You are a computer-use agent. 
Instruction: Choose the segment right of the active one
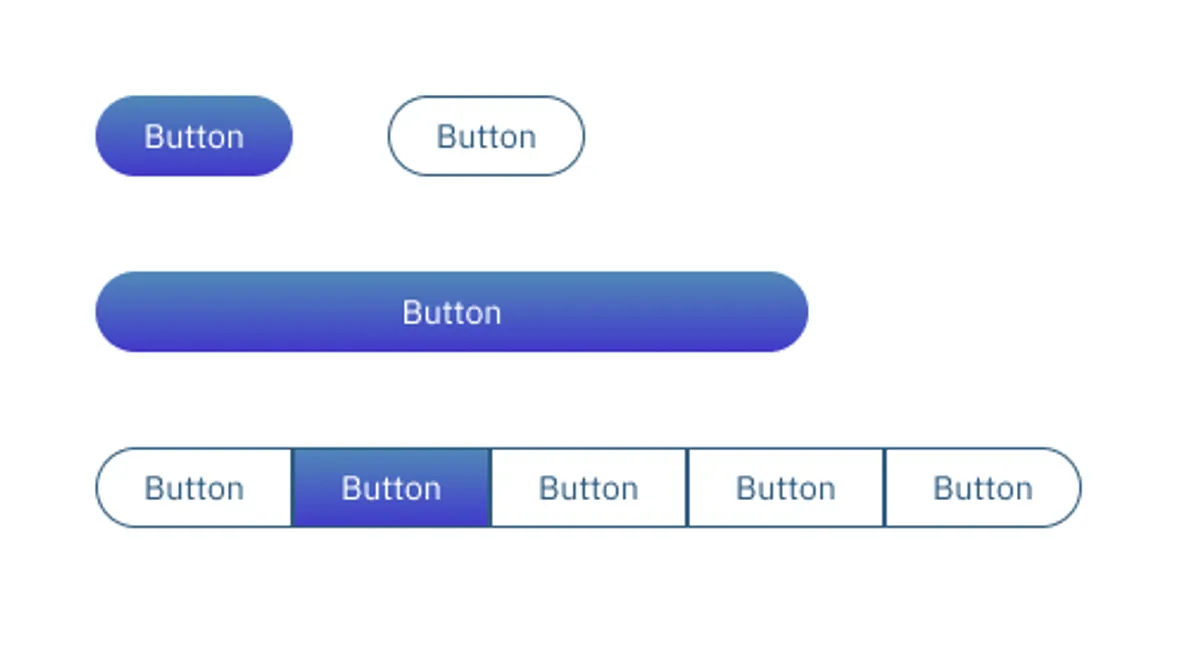588,487
